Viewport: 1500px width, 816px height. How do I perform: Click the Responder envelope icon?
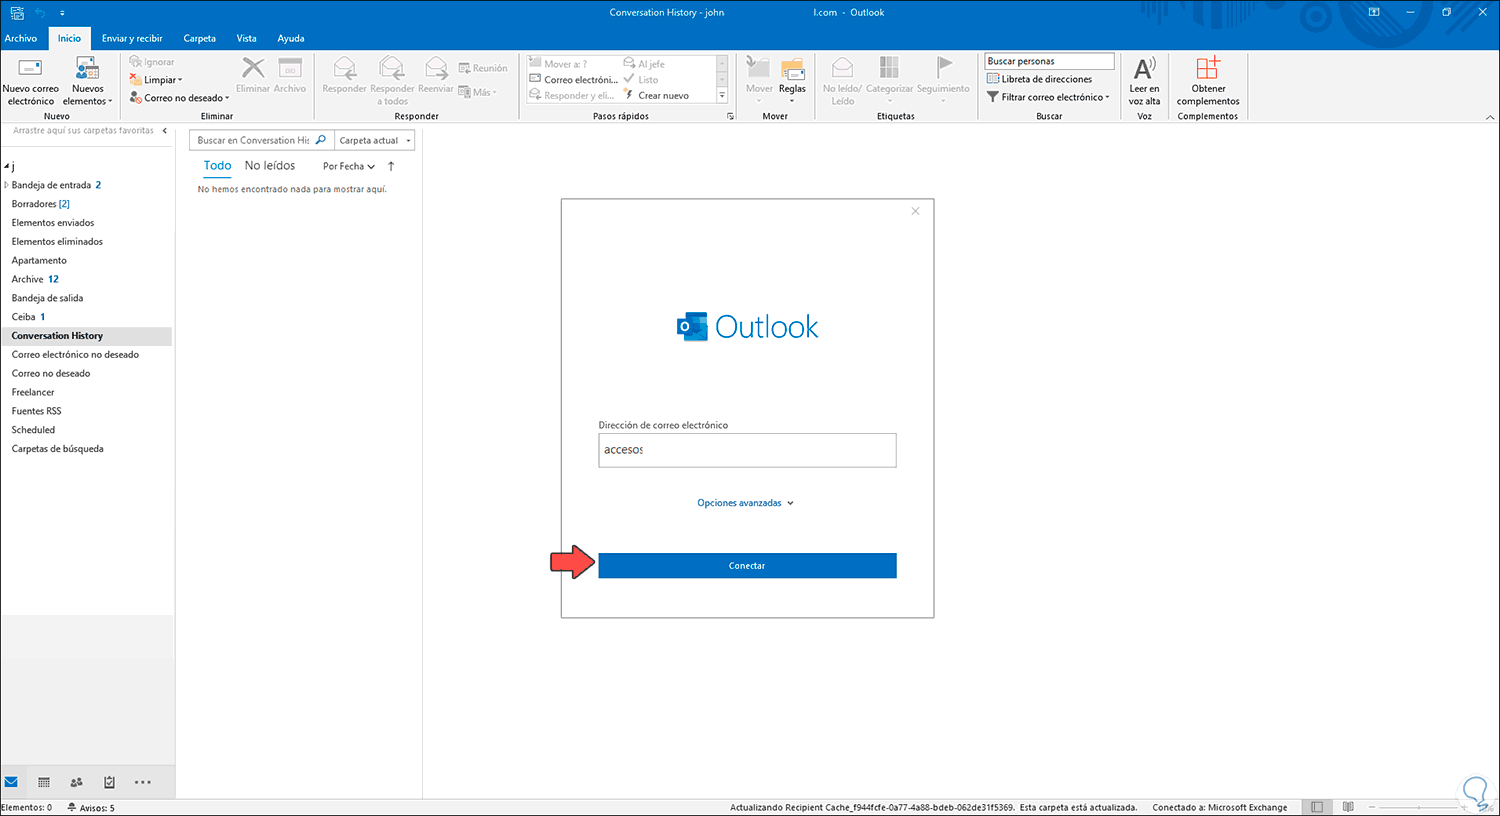(x=344, y=68)
